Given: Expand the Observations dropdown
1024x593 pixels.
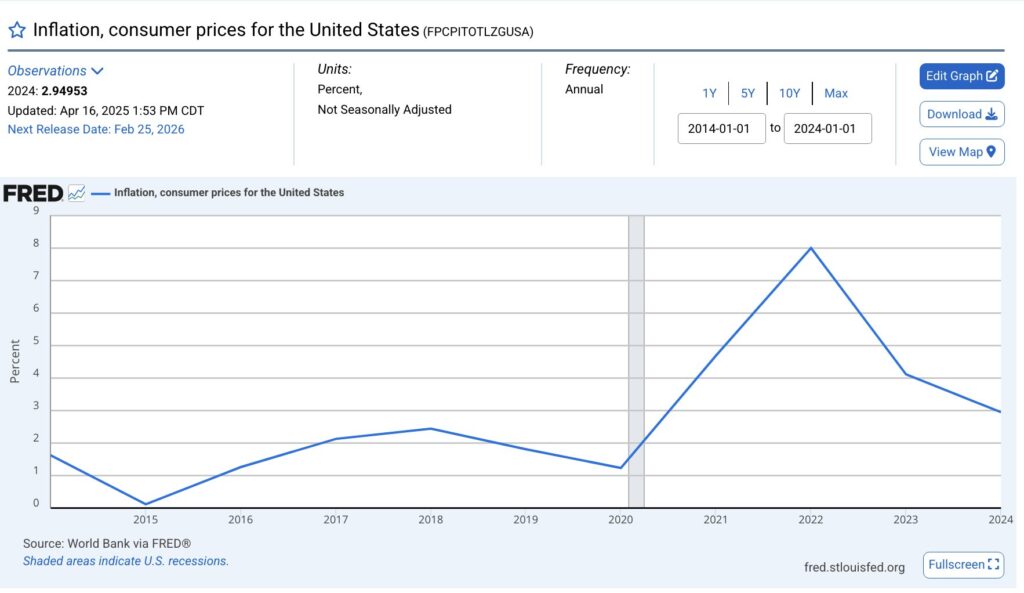Looking at the screenshot, I should (x=55, y=71).
